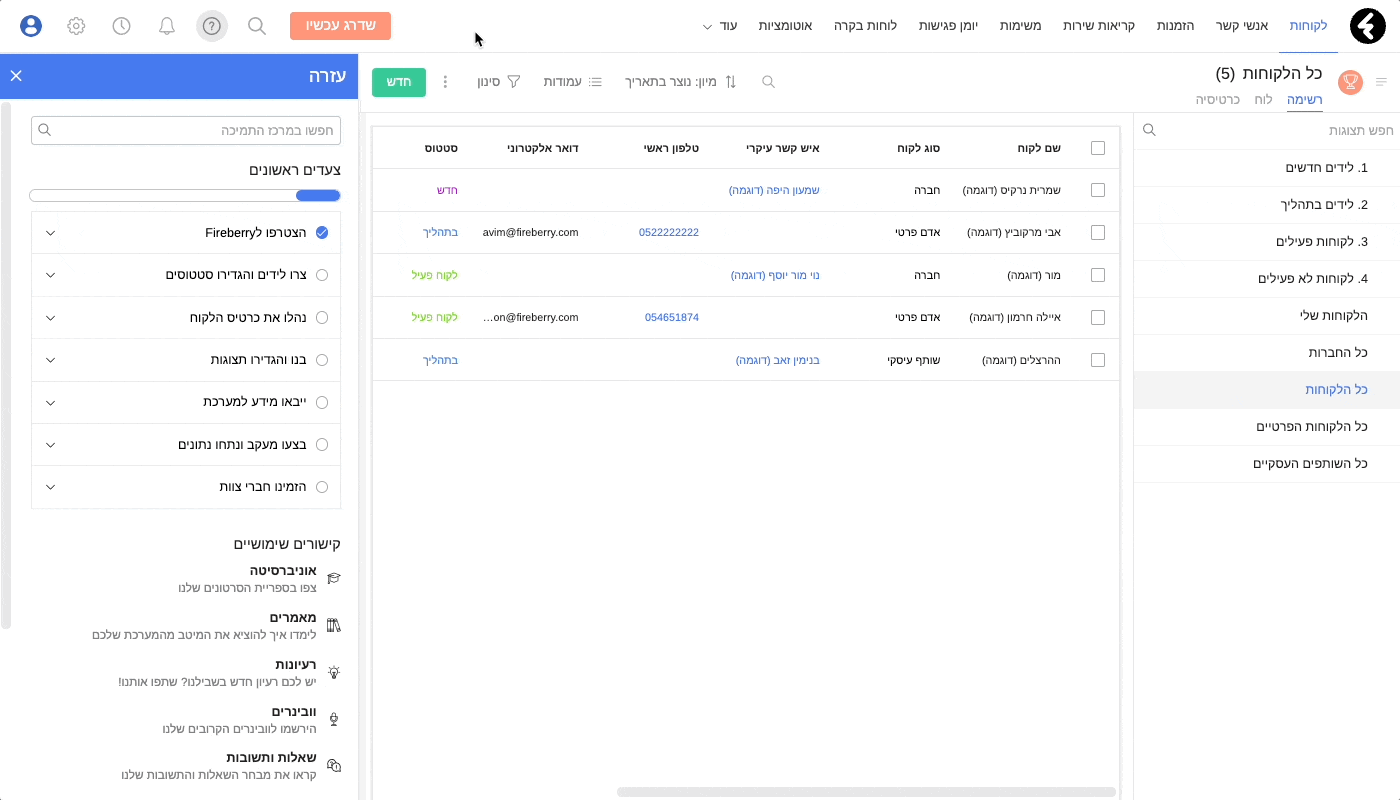This screenshot has width=1400, height=800.
Task: Open contact שמעון היפה (דוגמה) link
Action: [774, 190]
